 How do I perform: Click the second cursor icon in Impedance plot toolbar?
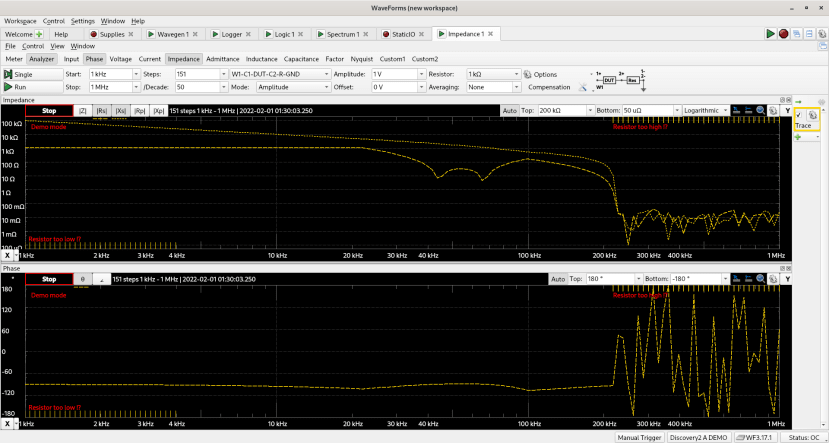coord(749,110)
